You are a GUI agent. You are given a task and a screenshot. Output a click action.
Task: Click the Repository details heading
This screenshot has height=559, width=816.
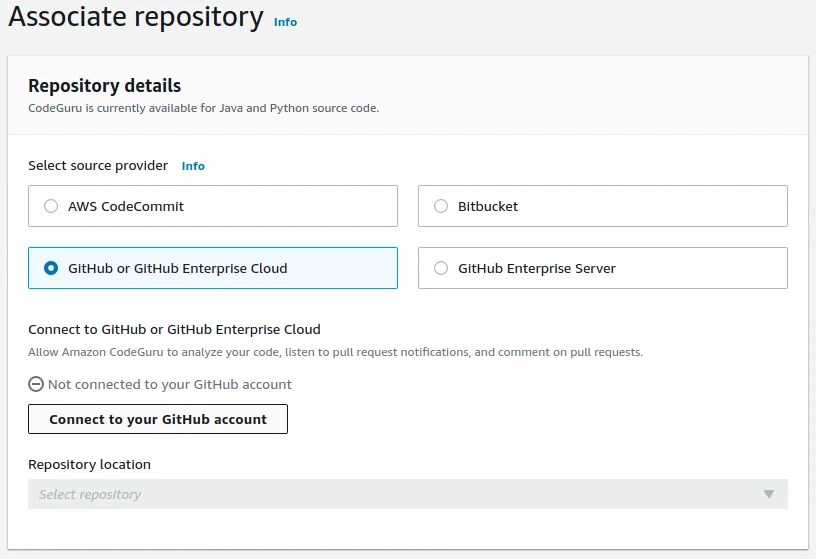(x=105, y=86)
